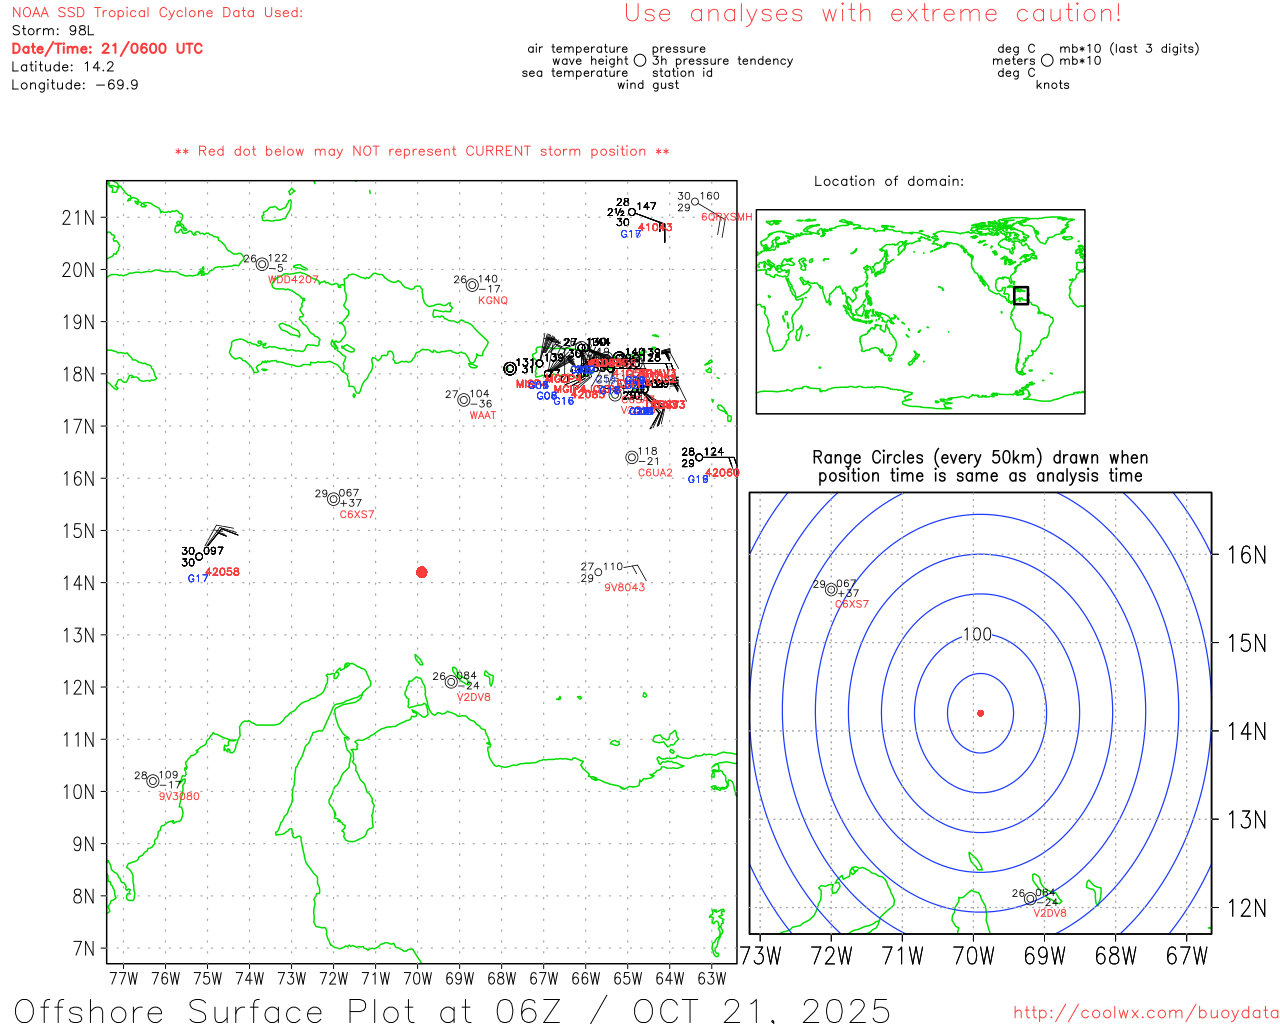The height and width of the screenshot is (1024, 1280).
Task: Click the KGNQ station id label
Action: coord(493,300)
